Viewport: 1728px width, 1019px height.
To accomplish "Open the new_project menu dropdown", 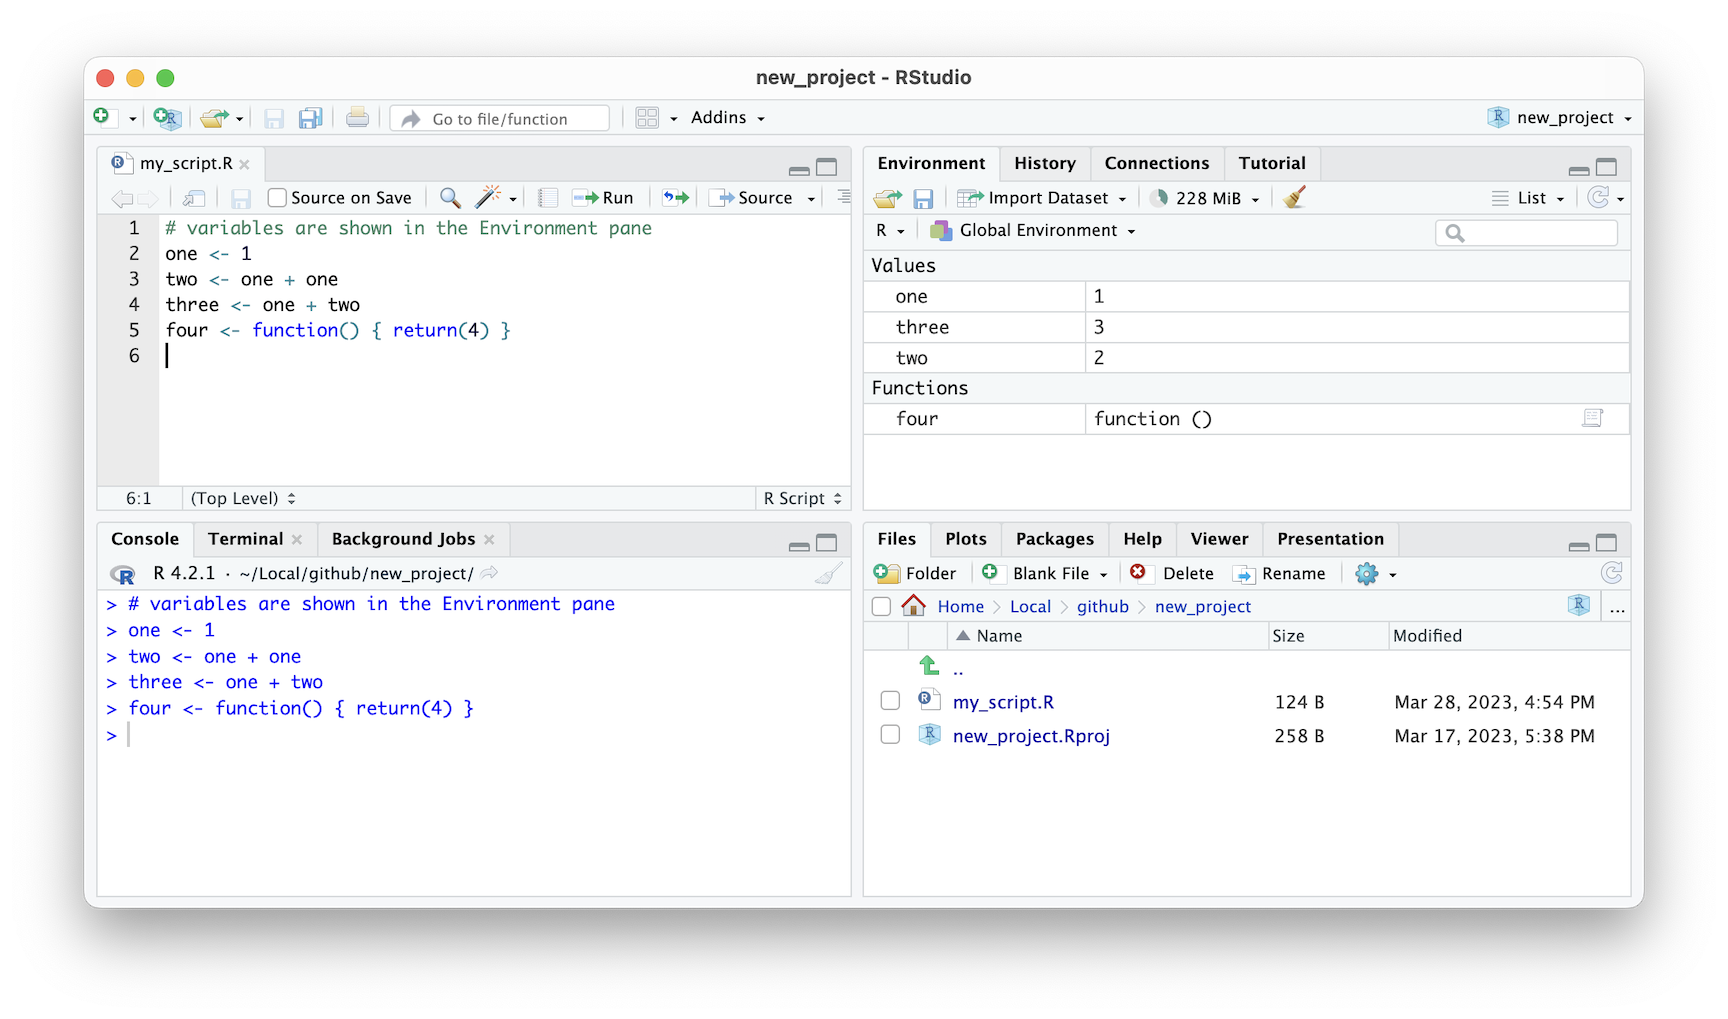I will pos(1560,118).
